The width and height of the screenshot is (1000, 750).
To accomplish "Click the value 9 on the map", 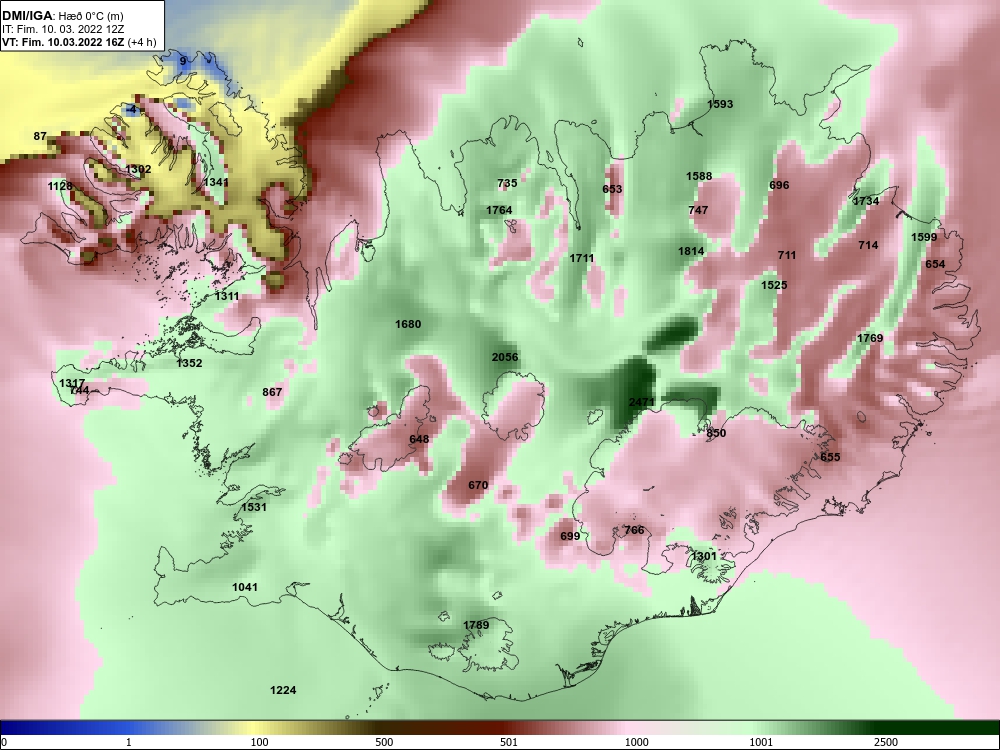I will coord(183,61).
